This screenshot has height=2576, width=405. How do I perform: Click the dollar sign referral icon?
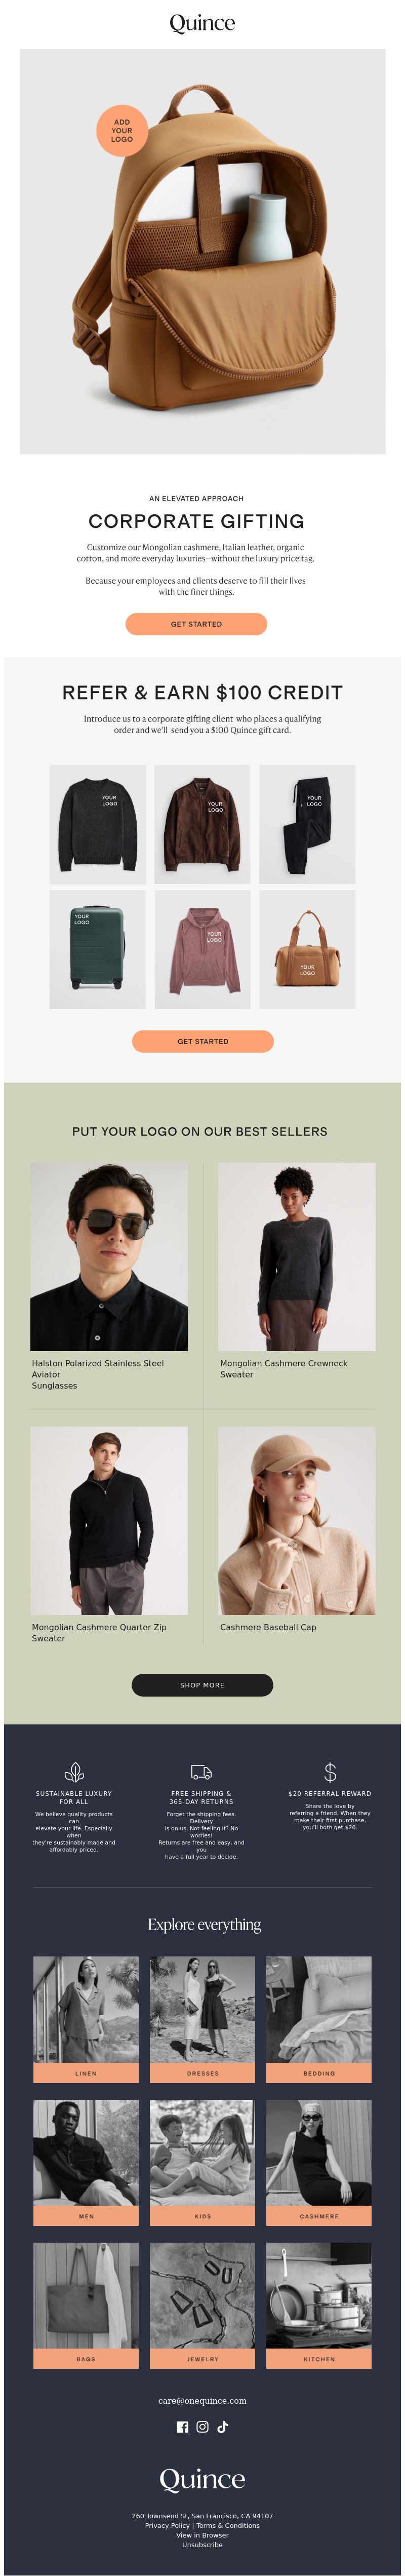point(330,1773)
